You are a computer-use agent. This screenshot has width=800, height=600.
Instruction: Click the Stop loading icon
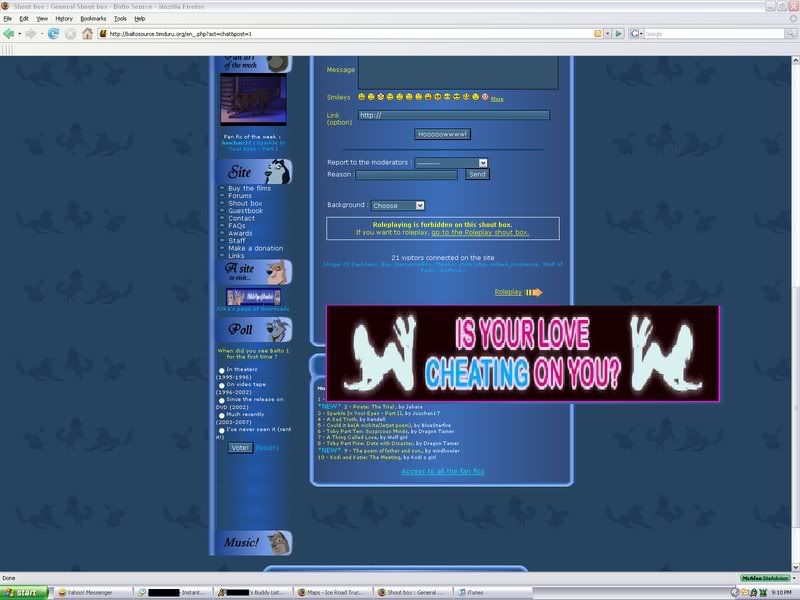pos(70,34)
